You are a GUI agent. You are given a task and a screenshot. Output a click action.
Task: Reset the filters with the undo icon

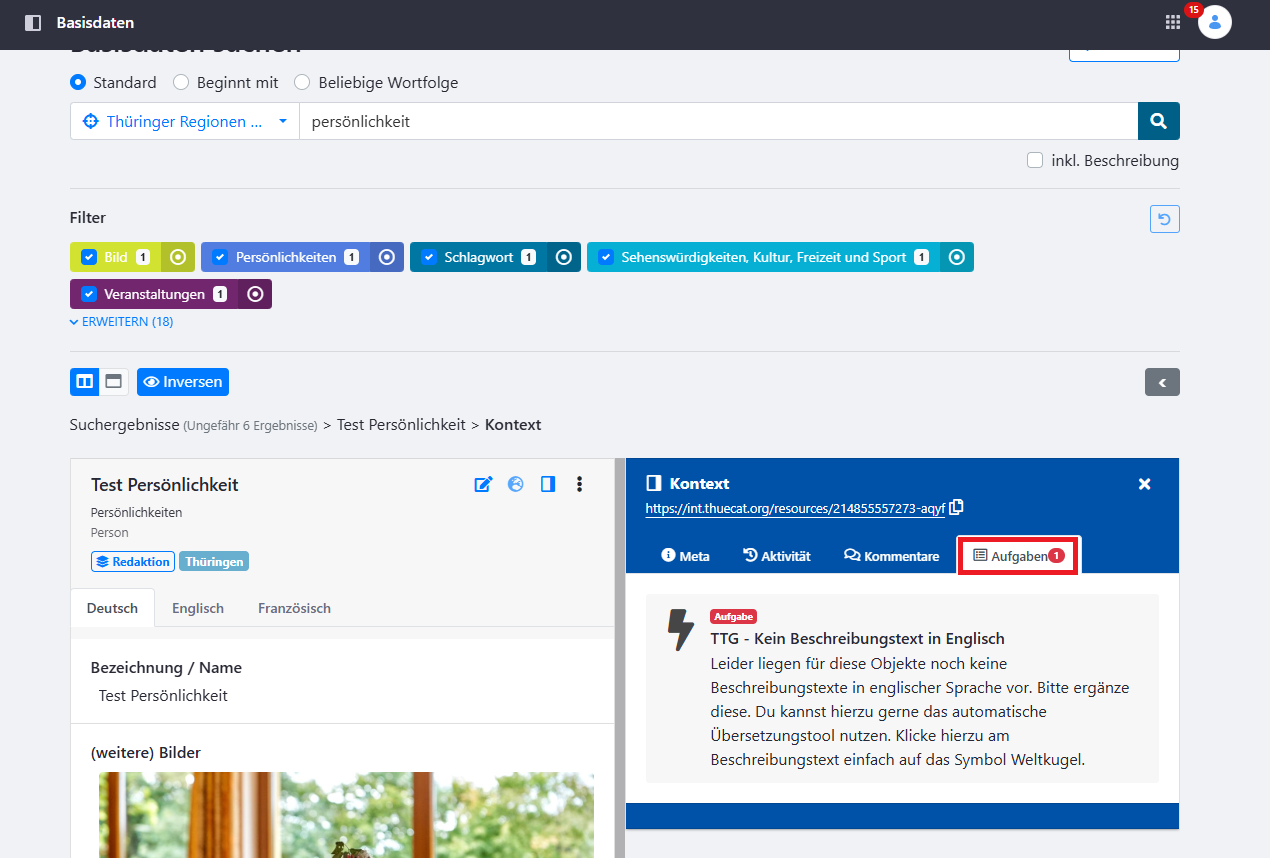pyautogui.click(x=1165, y=219)
